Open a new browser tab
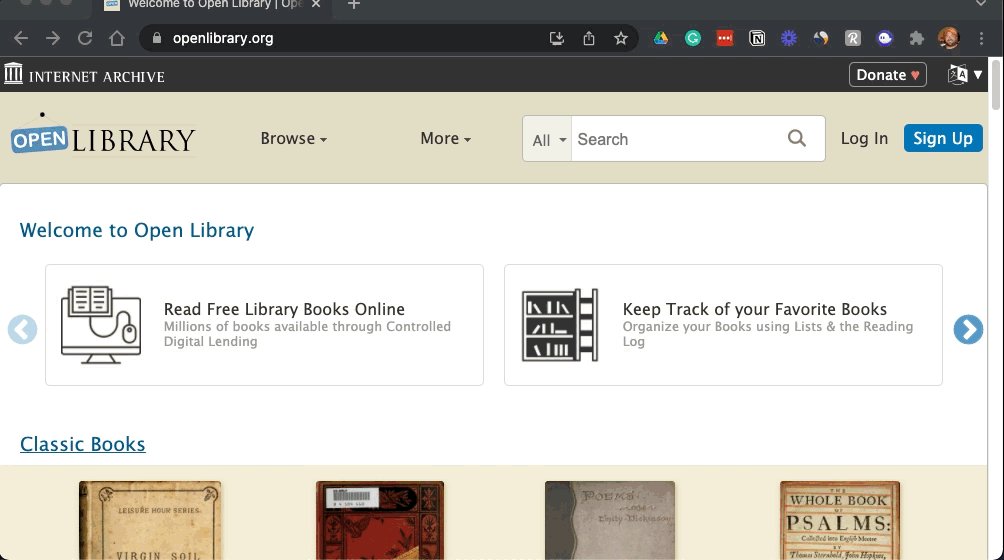 click(x=353, y=4)
